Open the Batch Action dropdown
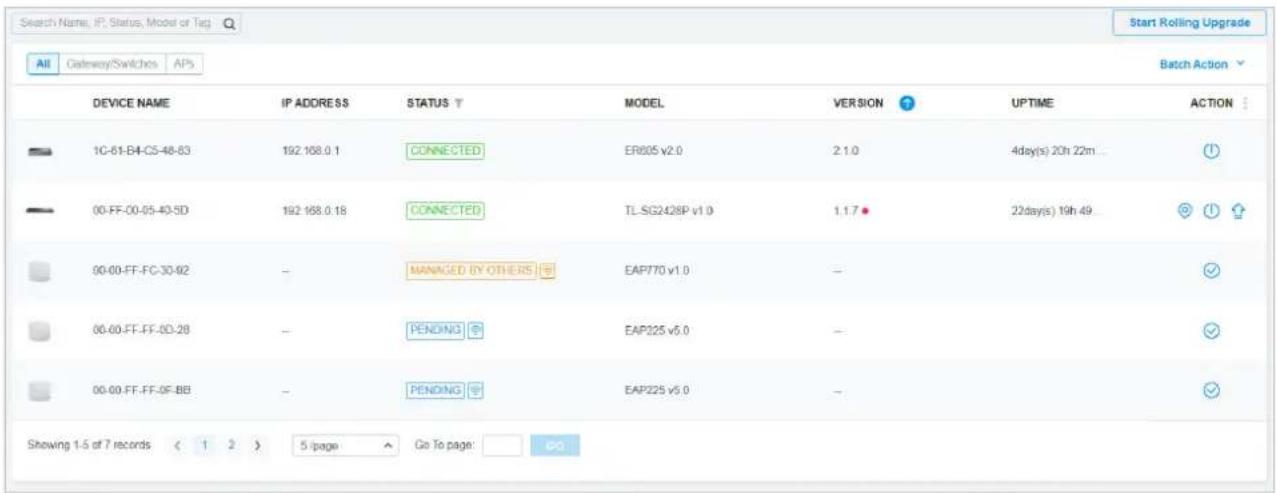Image resolution: width=1276 pixels, height=493 pixels. (x=1200, y=63)
